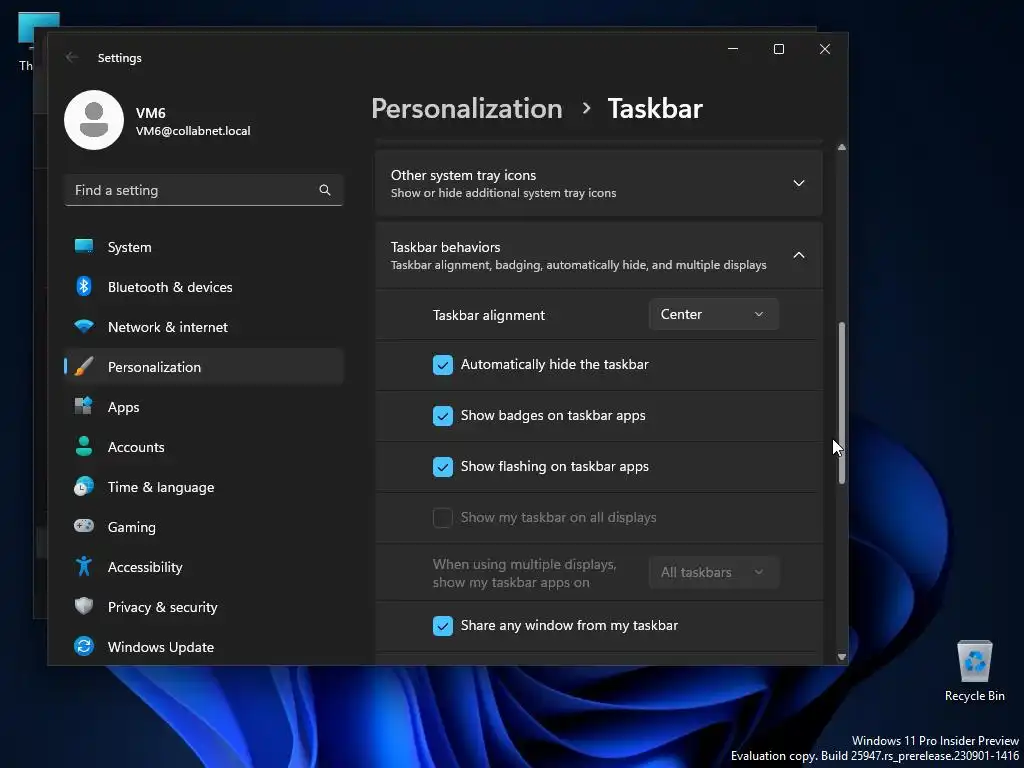The height and width of the screenshot is (768, 1024).
Task: Collapse the Taskbar behaviors section
Action: click(x=599, y=255)
